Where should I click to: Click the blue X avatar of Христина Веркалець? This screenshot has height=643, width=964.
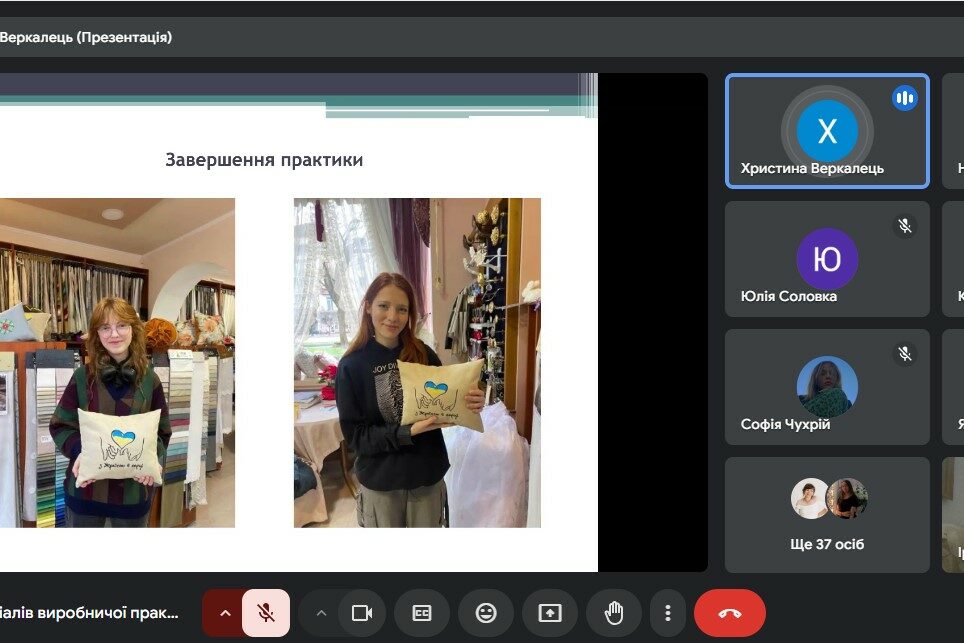click(827, 130)
